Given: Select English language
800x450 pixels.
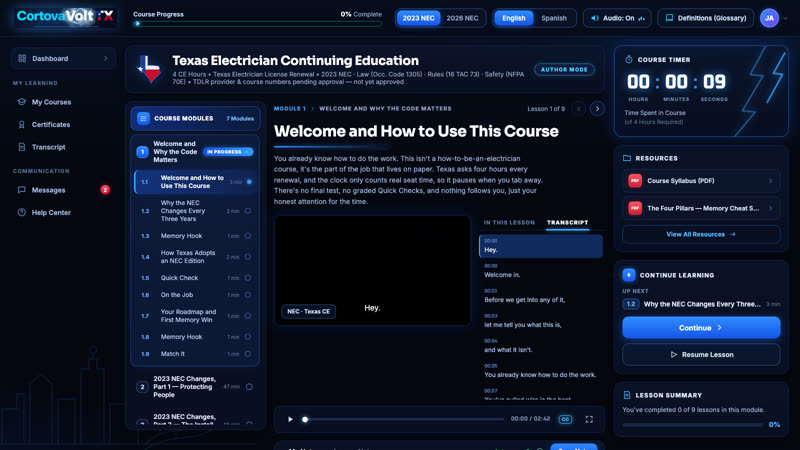Looking at the screenshot, I should pos(513,18).
